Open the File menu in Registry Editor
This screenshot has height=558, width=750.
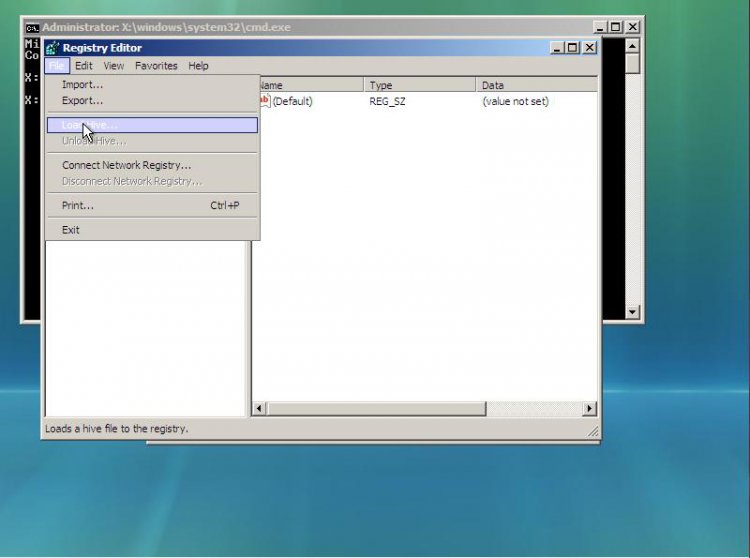[57, 66]
